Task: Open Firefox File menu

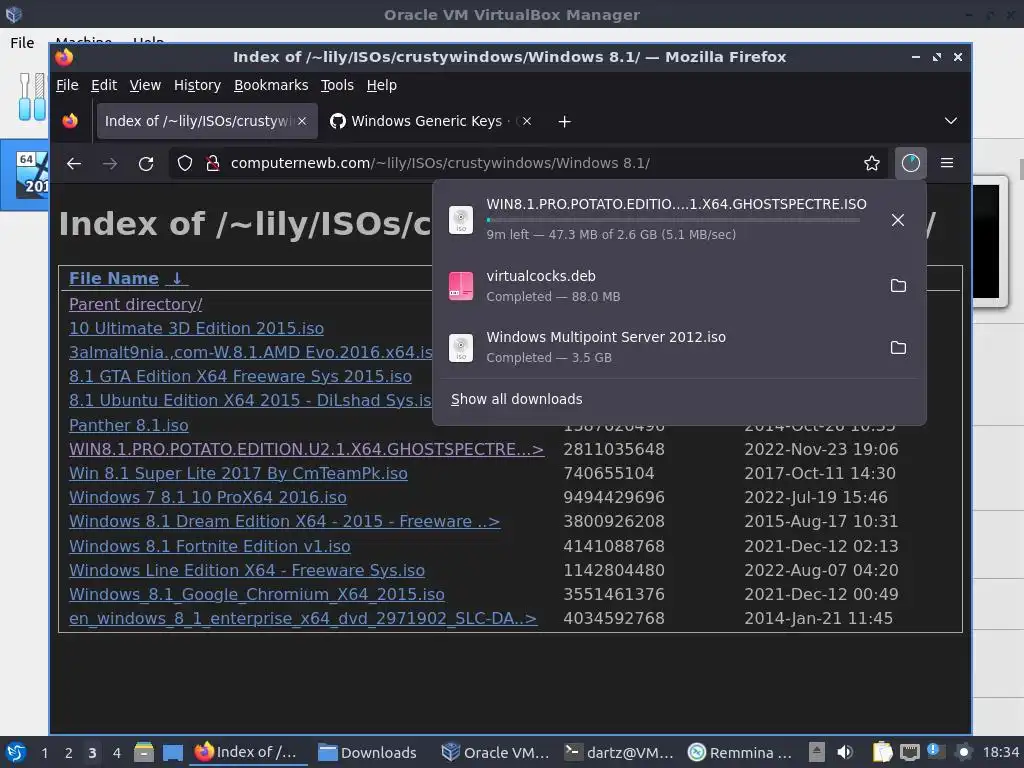Action: (67, 85)
